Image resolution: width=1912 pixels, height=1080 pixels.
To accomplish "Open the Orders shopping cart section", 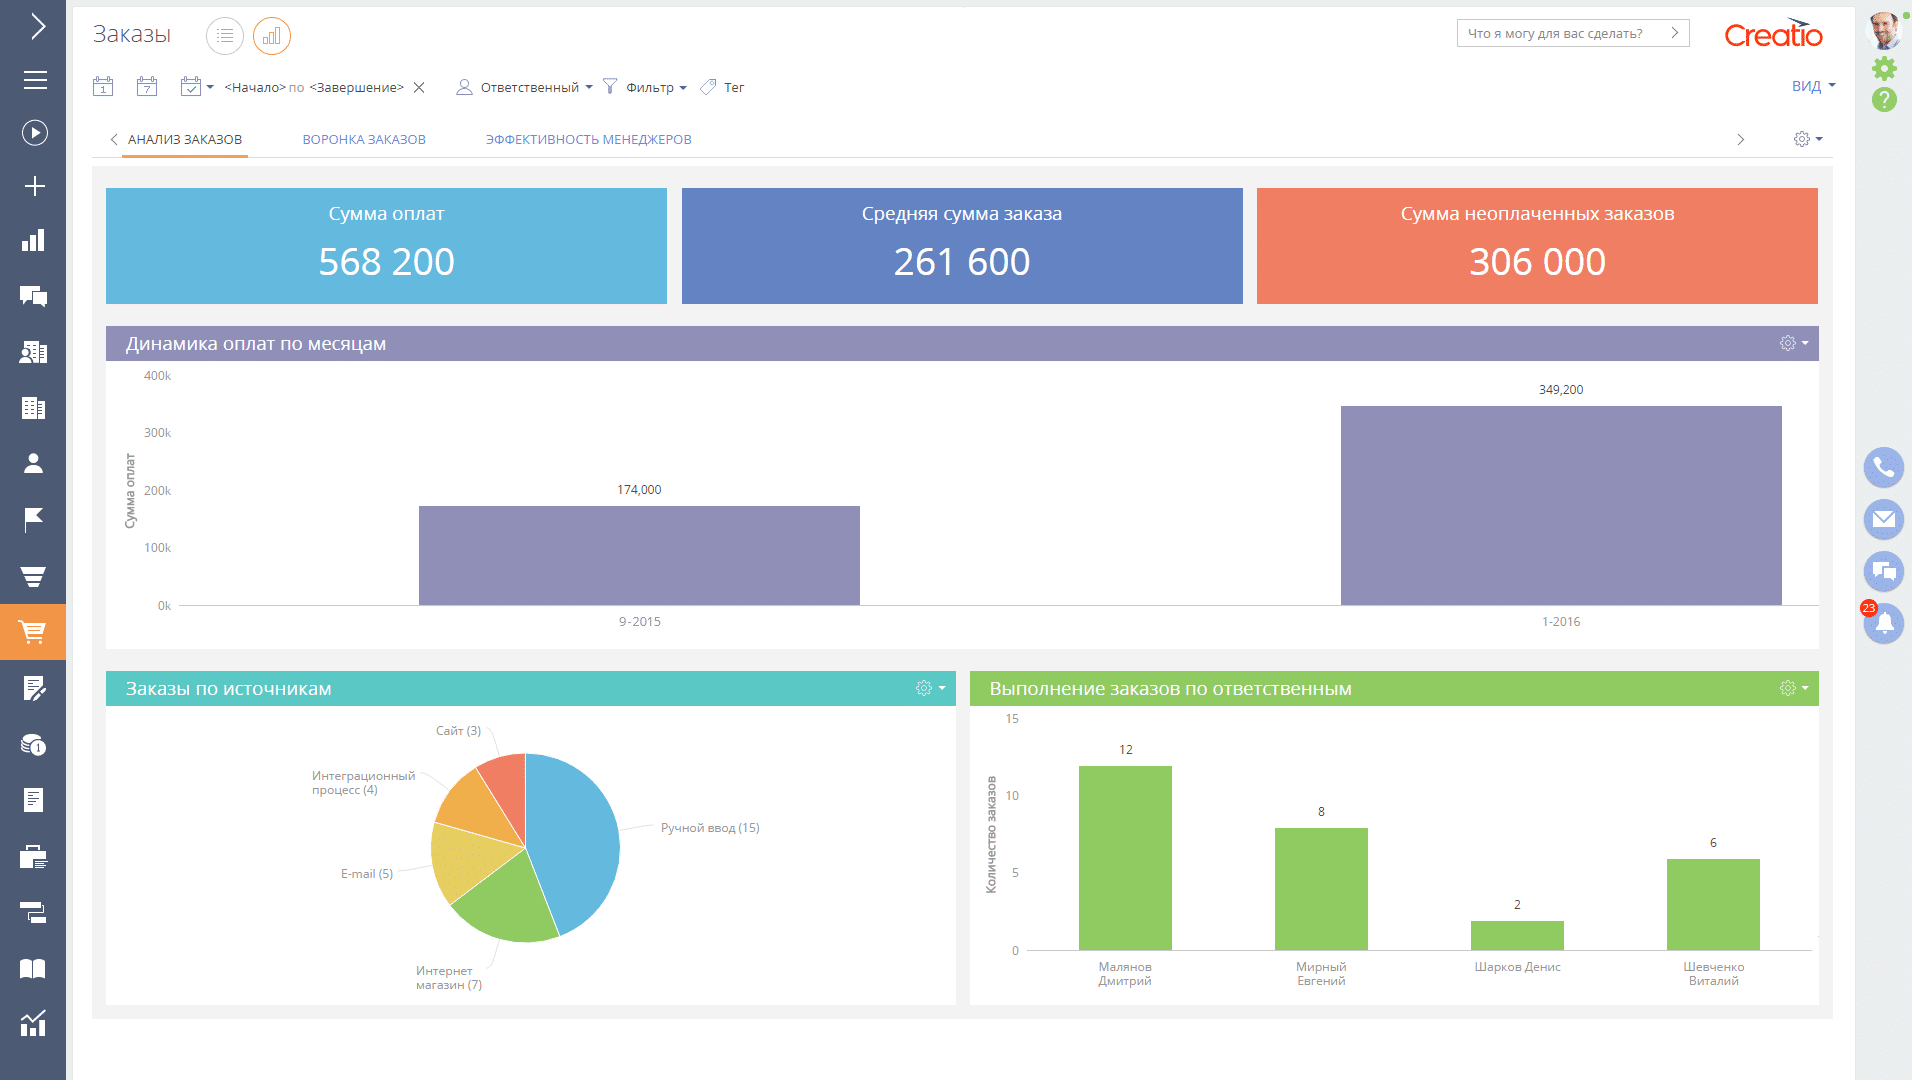I will (33, 632).
